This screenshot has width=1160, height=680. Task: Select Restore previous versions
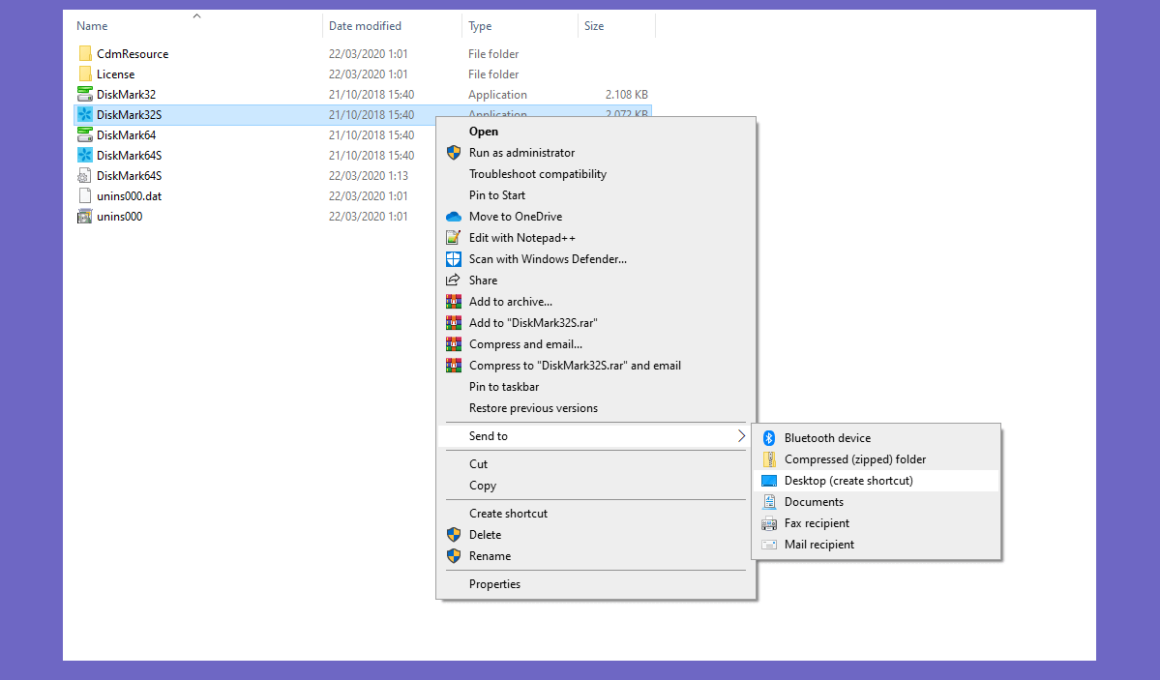(x=533, y=408)
